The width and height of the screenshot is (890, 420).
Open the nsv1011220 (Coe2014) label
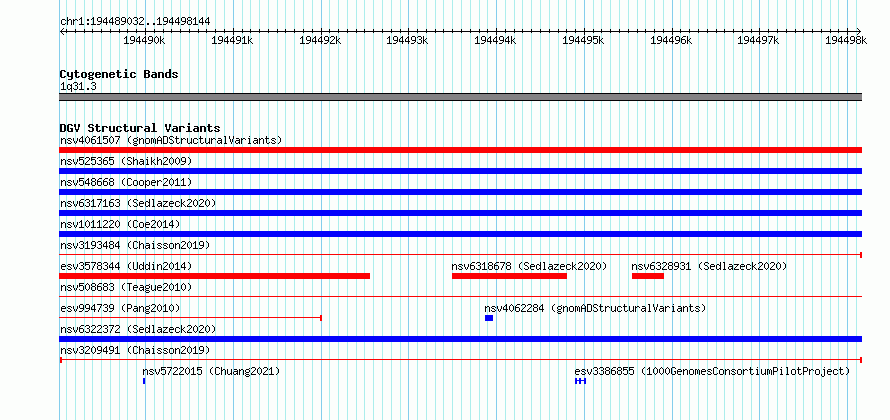(120, 224)
